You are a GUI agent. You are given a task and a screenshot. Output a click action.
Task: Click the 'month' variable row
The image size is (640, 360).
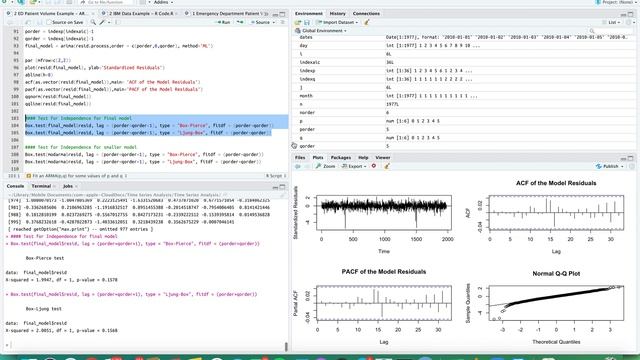click(x=464, y=96)
